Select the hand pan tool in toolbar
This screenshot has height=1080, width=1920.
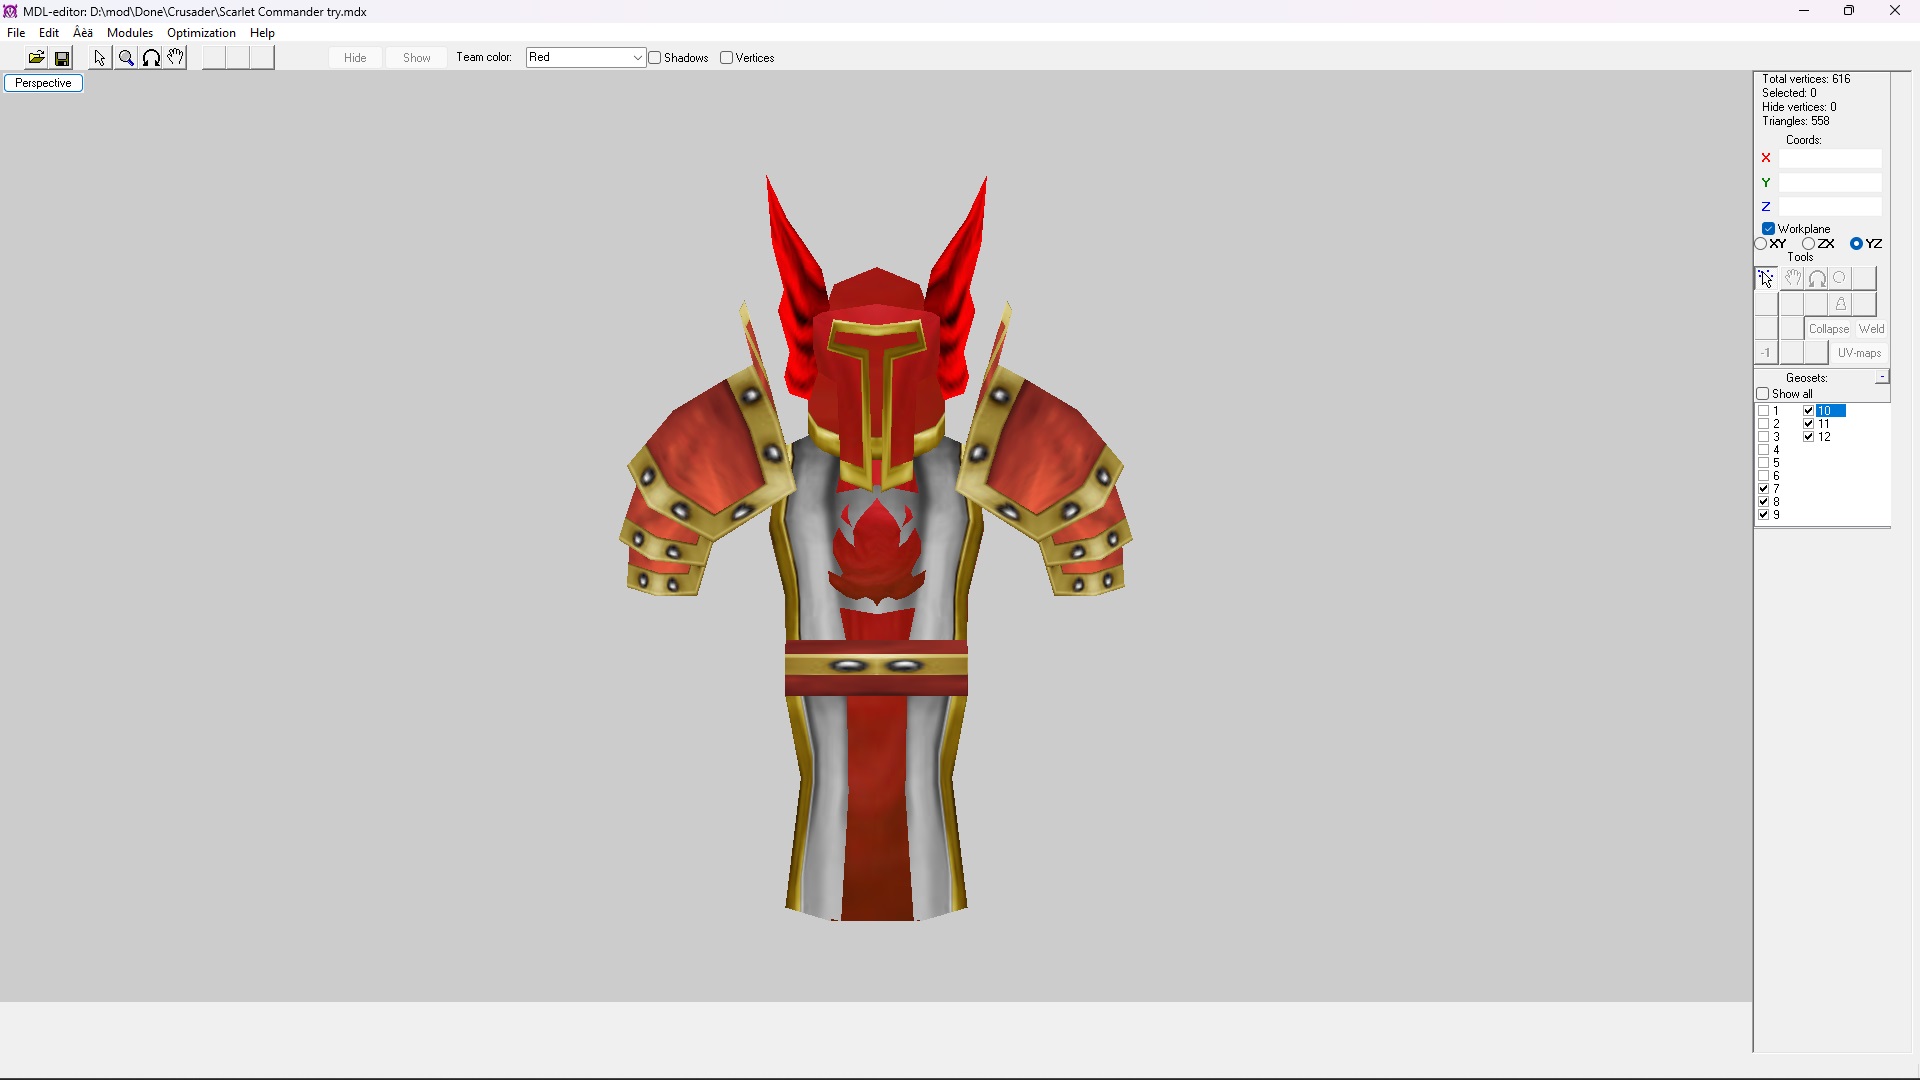click(x=176, y=58)
